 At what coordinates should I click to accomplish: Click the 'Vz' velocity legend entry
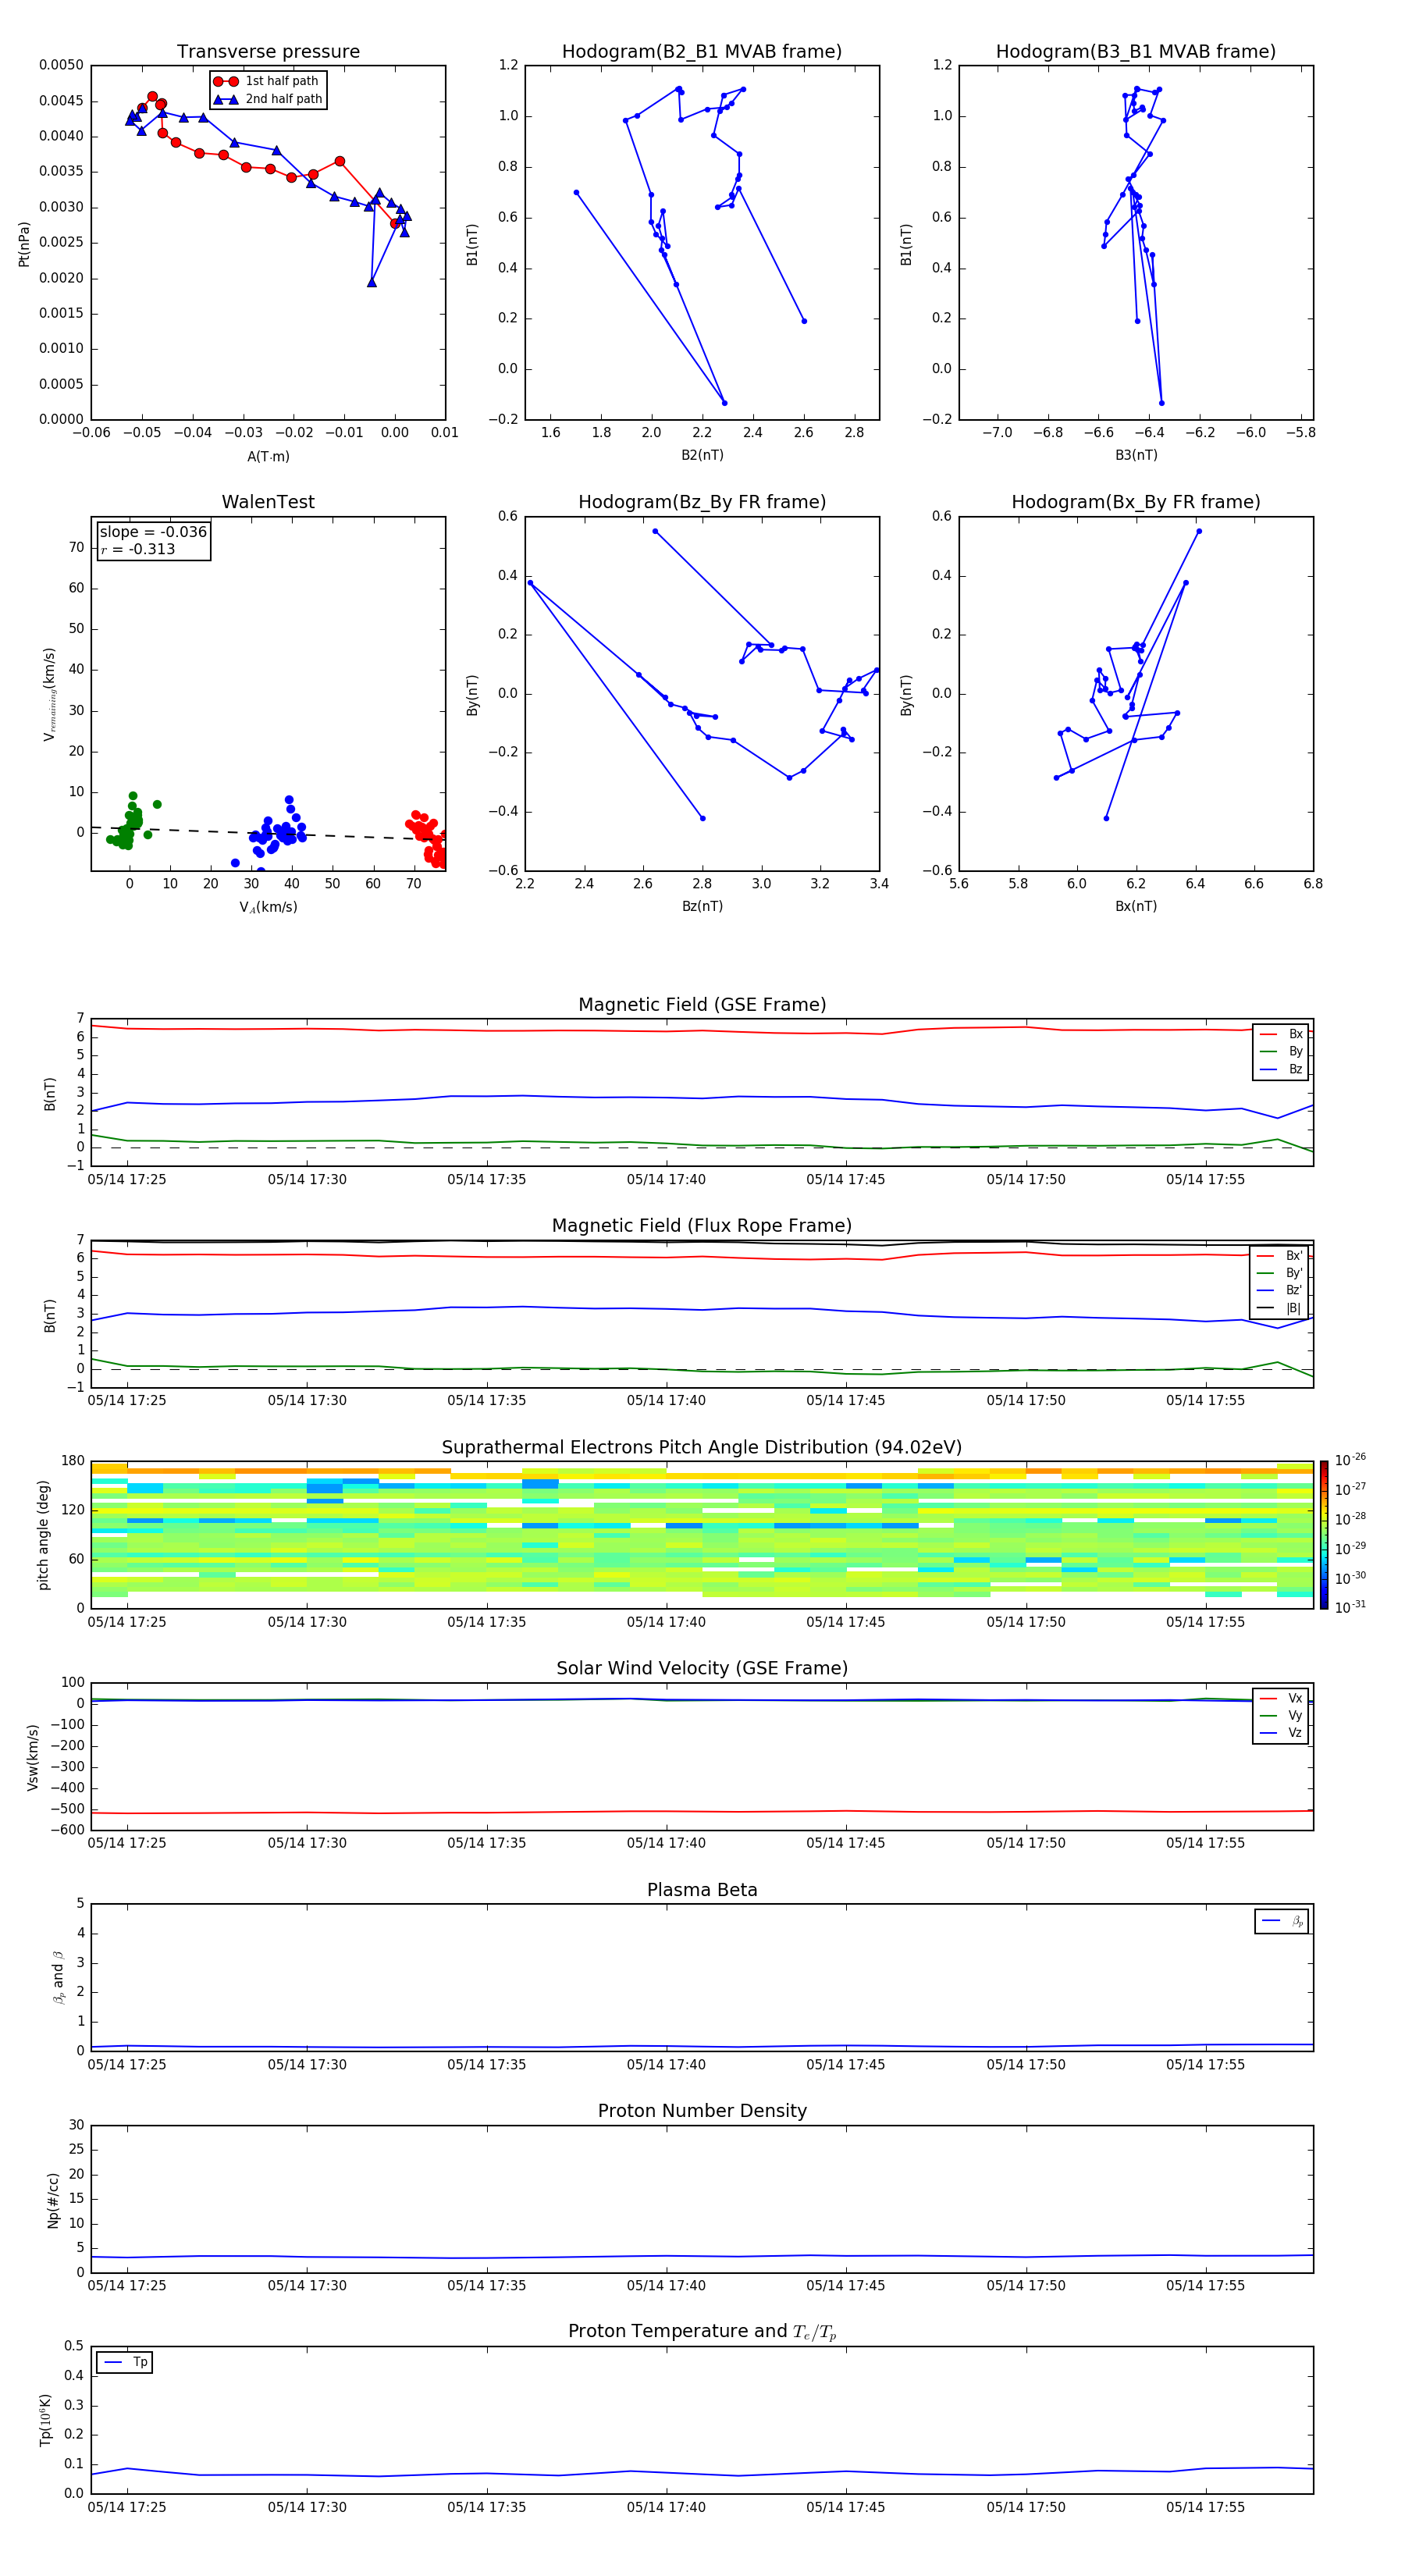1282,1733
